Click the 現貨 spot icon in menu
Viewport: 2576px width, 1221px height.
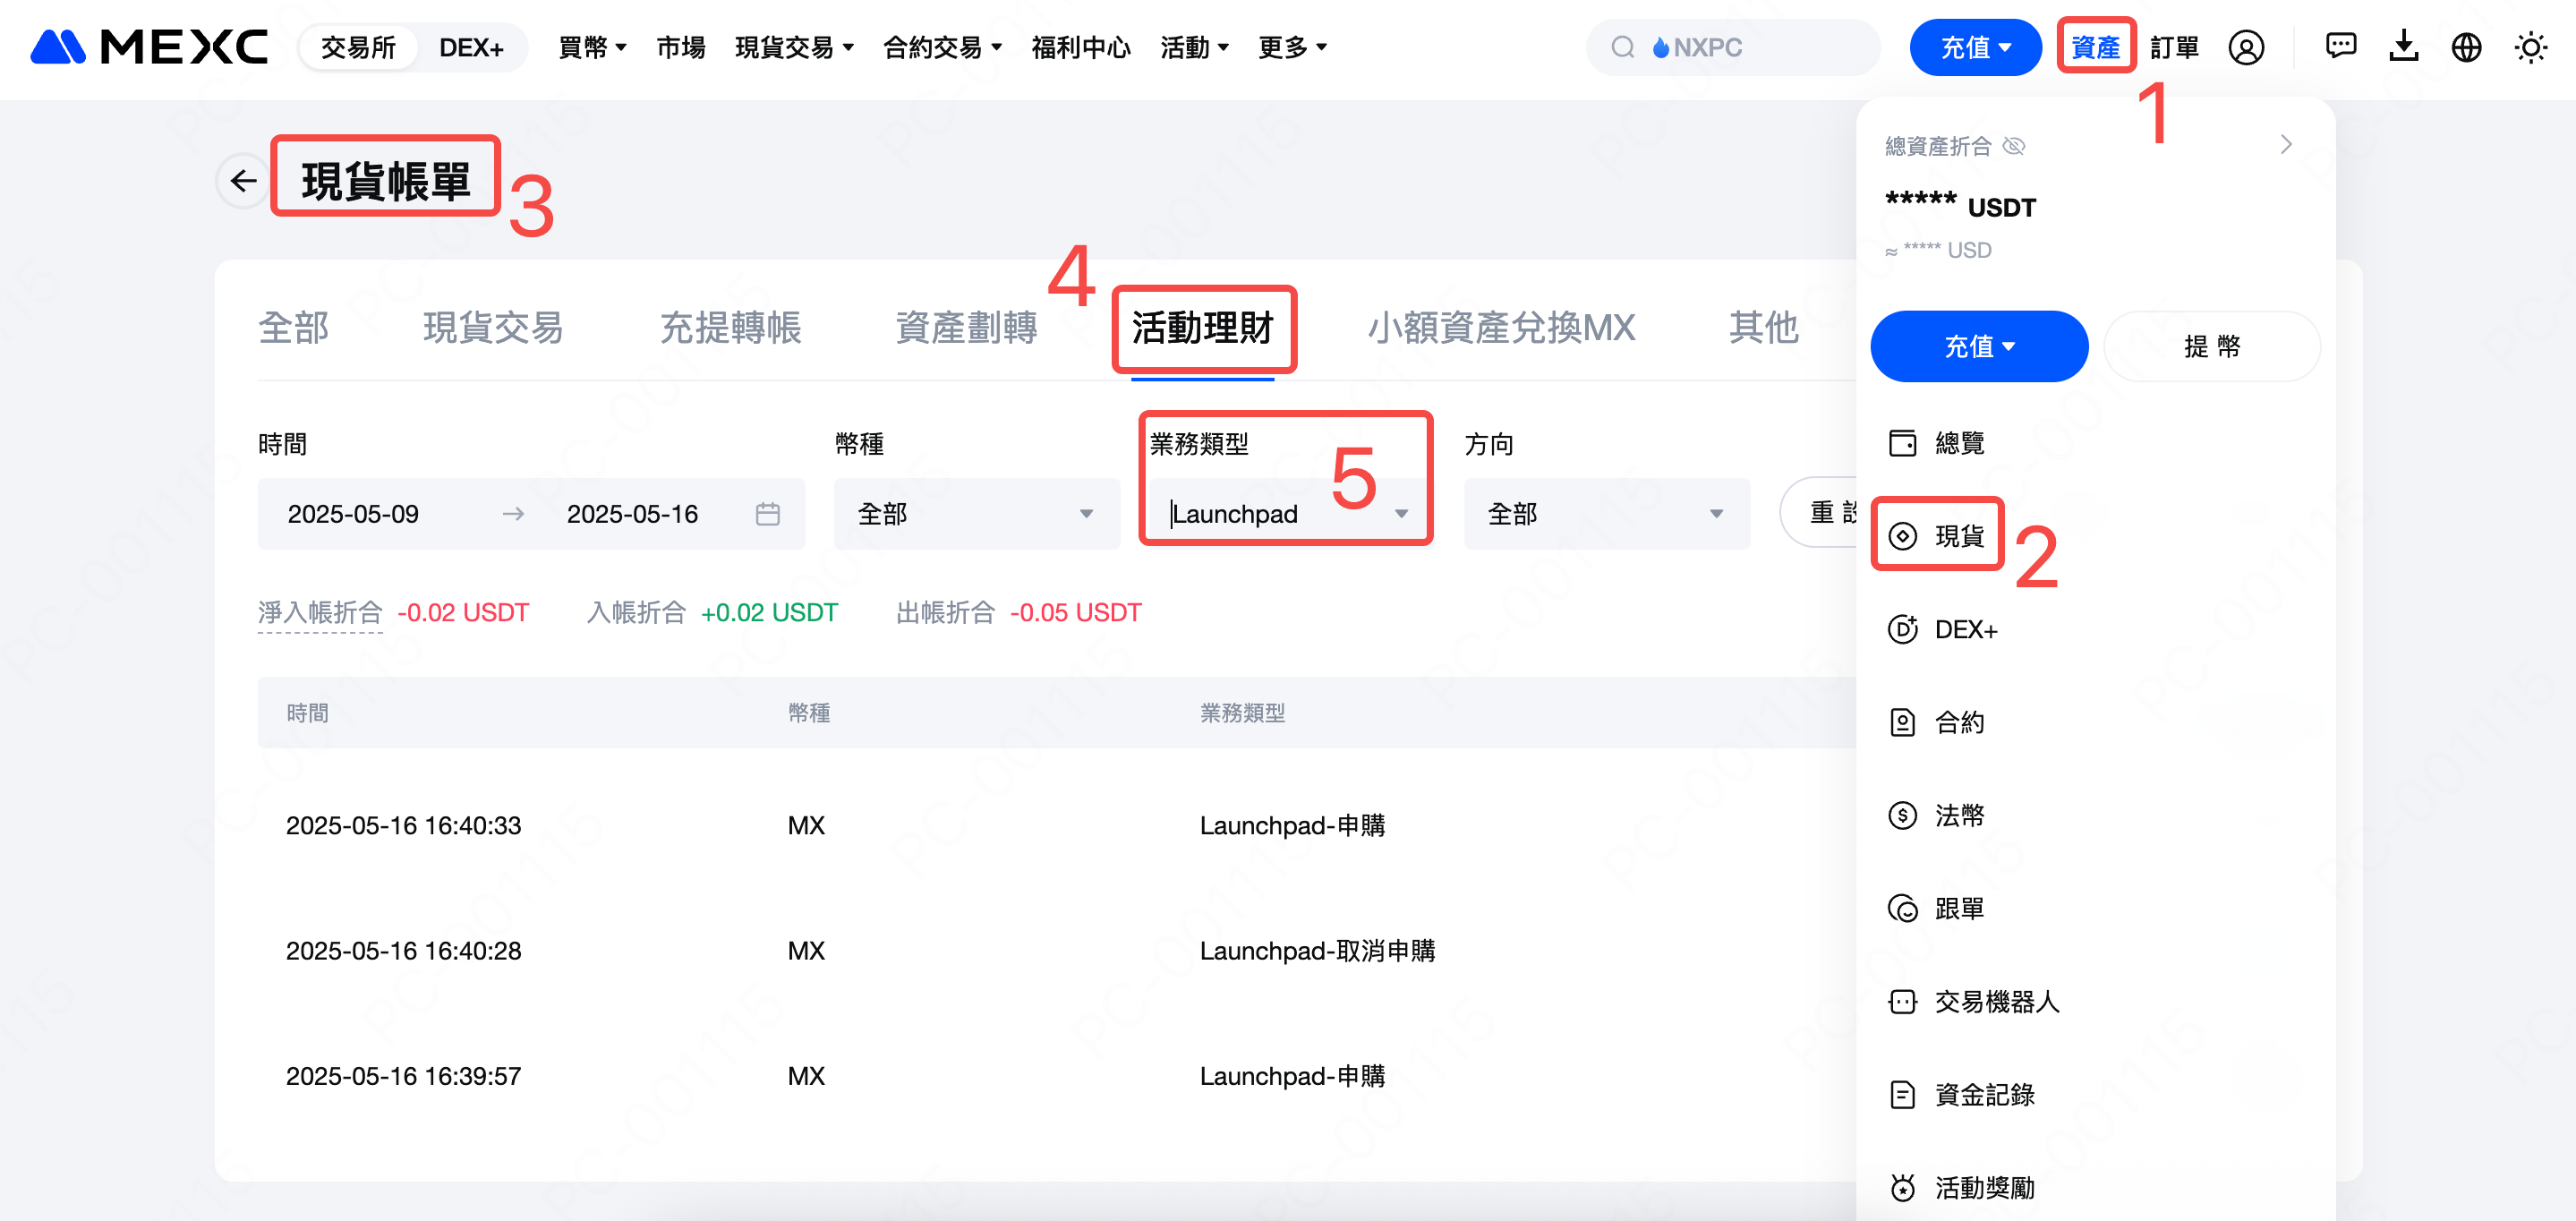[1902, 536]
